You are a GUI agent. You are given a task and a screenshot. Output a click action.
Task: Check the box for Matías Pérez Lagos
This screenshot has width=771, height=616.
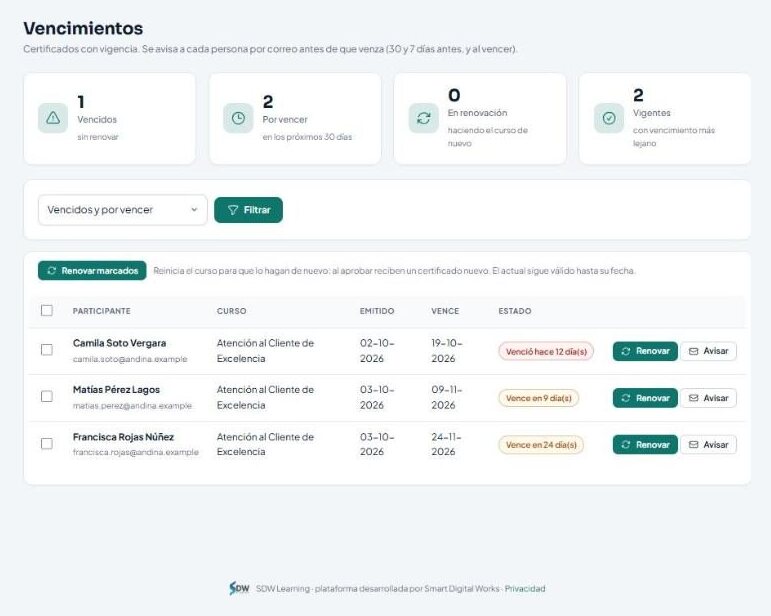(x=47, y=396)
